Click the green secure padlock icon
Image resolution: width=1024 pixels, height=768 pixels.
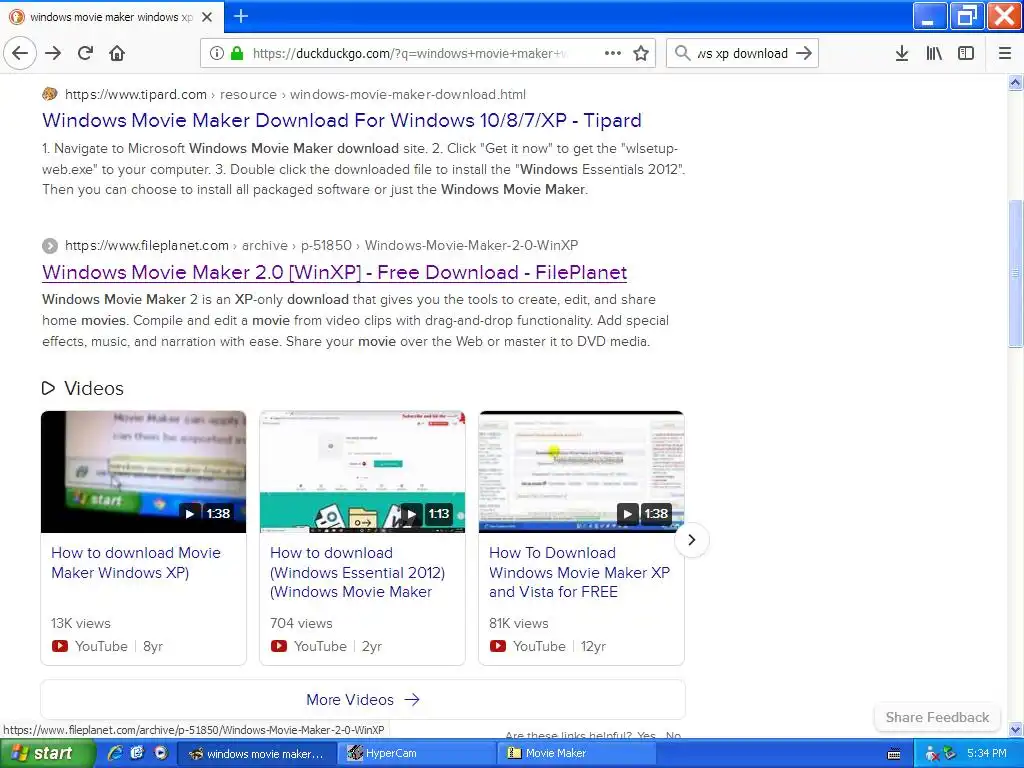pos(237,54)
